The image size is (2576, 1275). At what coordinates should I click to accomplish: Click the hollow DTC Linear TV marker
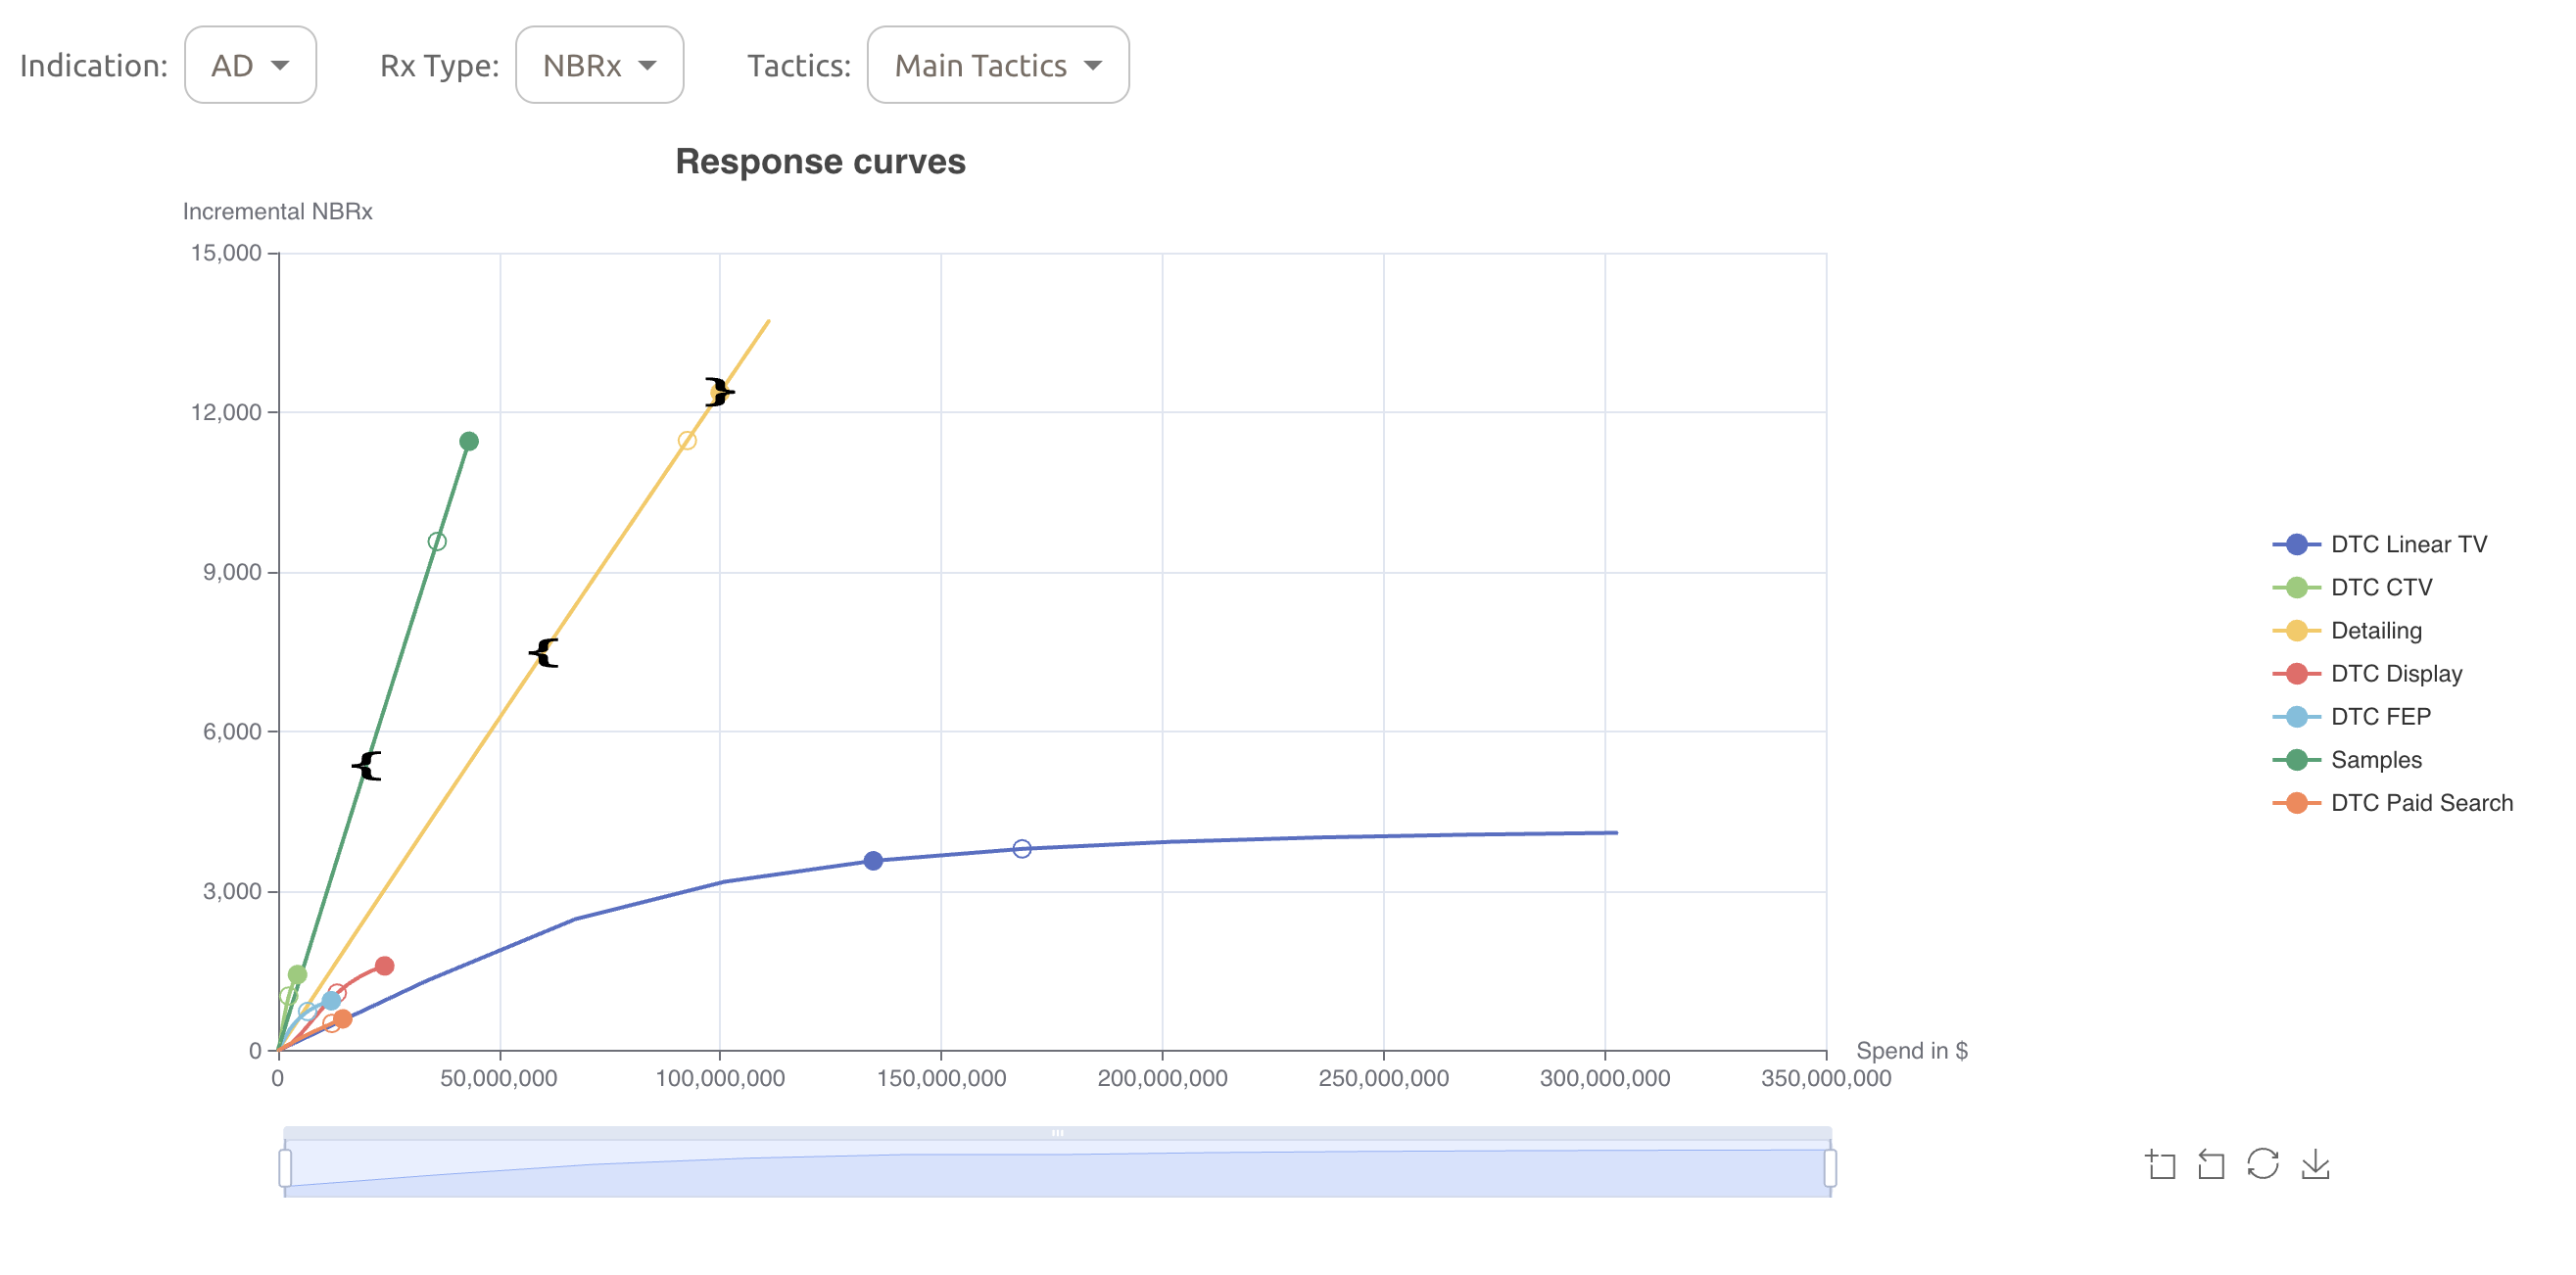click(x=1022, y=849)
